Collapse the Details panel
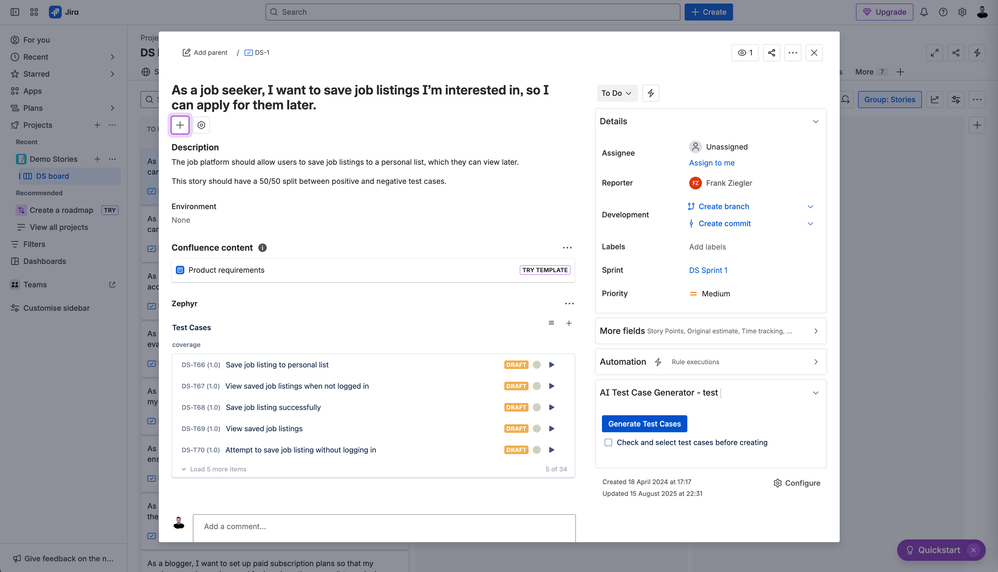The image size is (998, 572). click(815, 122)
